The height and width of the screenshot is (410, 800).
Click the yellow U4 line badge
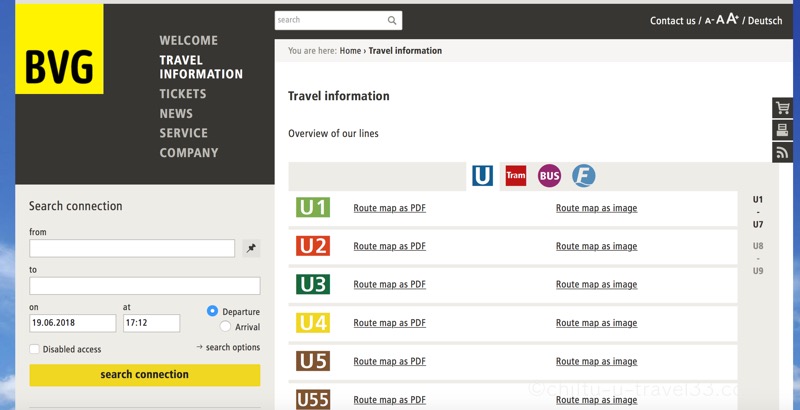tap(313, 323)
